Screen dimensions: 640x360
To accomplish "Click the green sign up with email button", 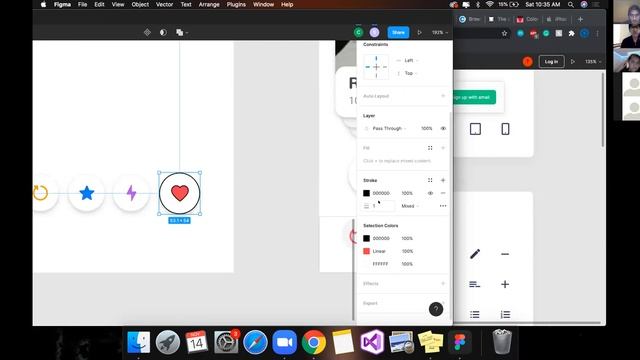I will click(475, 97).
